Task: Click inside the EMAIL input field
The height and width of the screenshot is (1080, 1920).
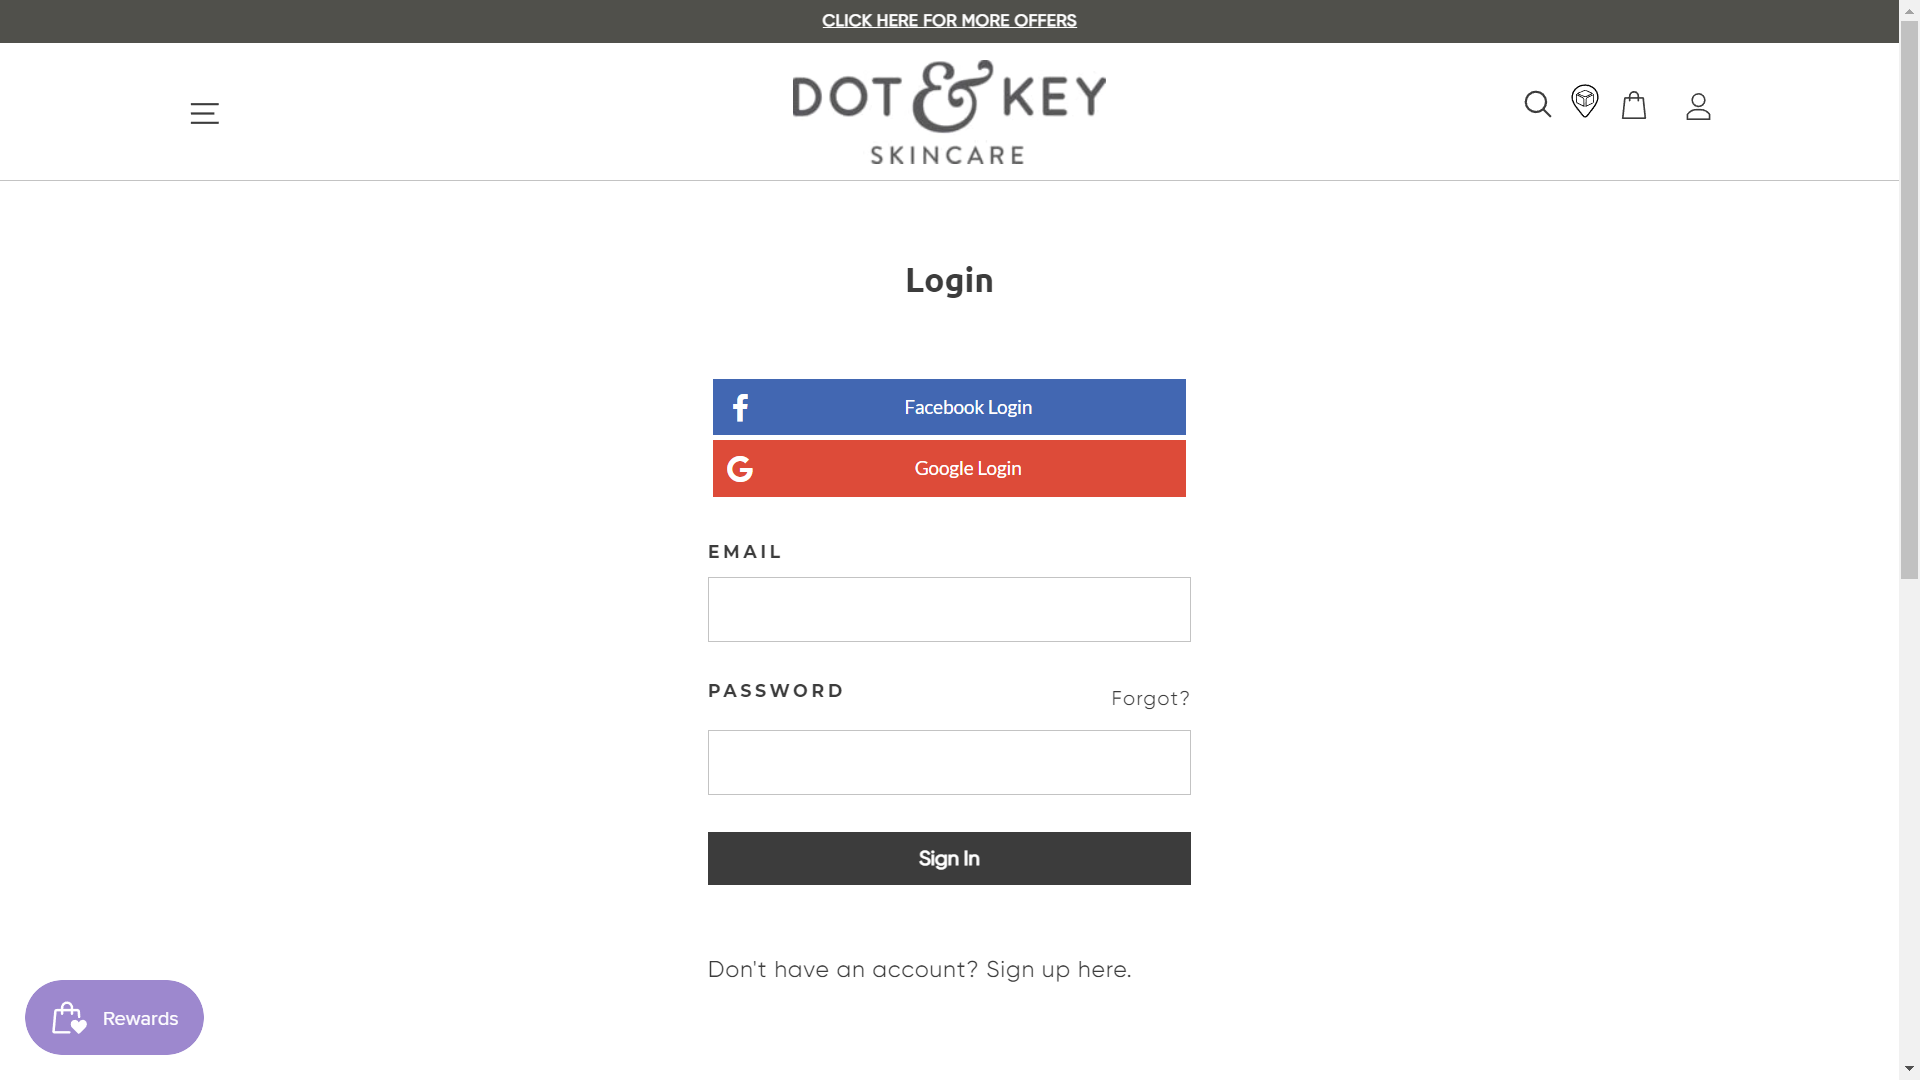Action: point(948,609)
